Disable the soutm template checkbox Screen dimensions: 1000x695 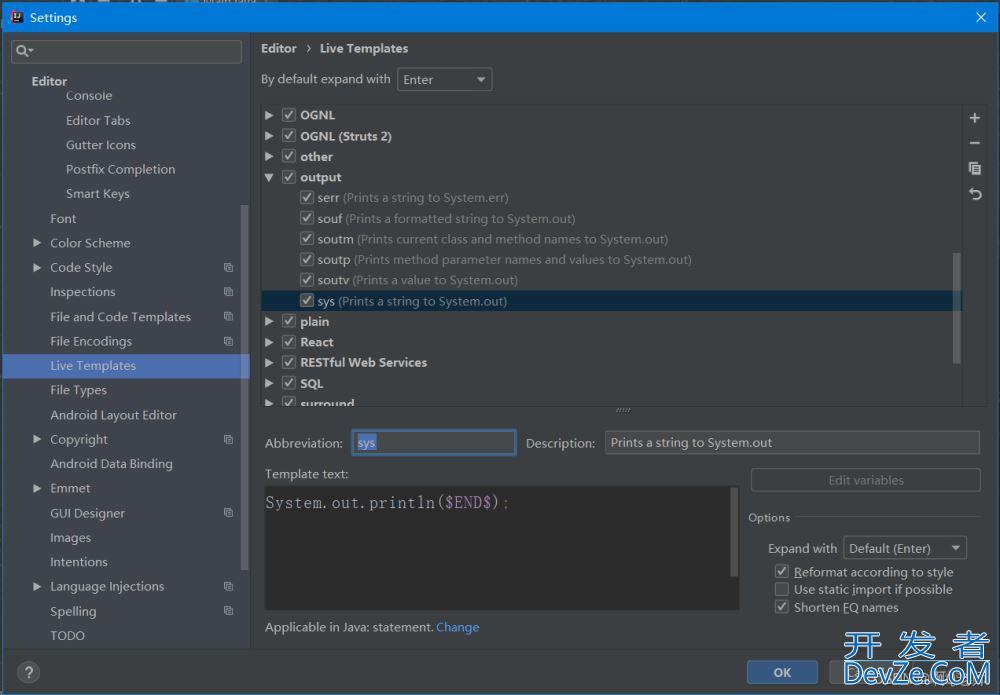click(x=307, y=238)
